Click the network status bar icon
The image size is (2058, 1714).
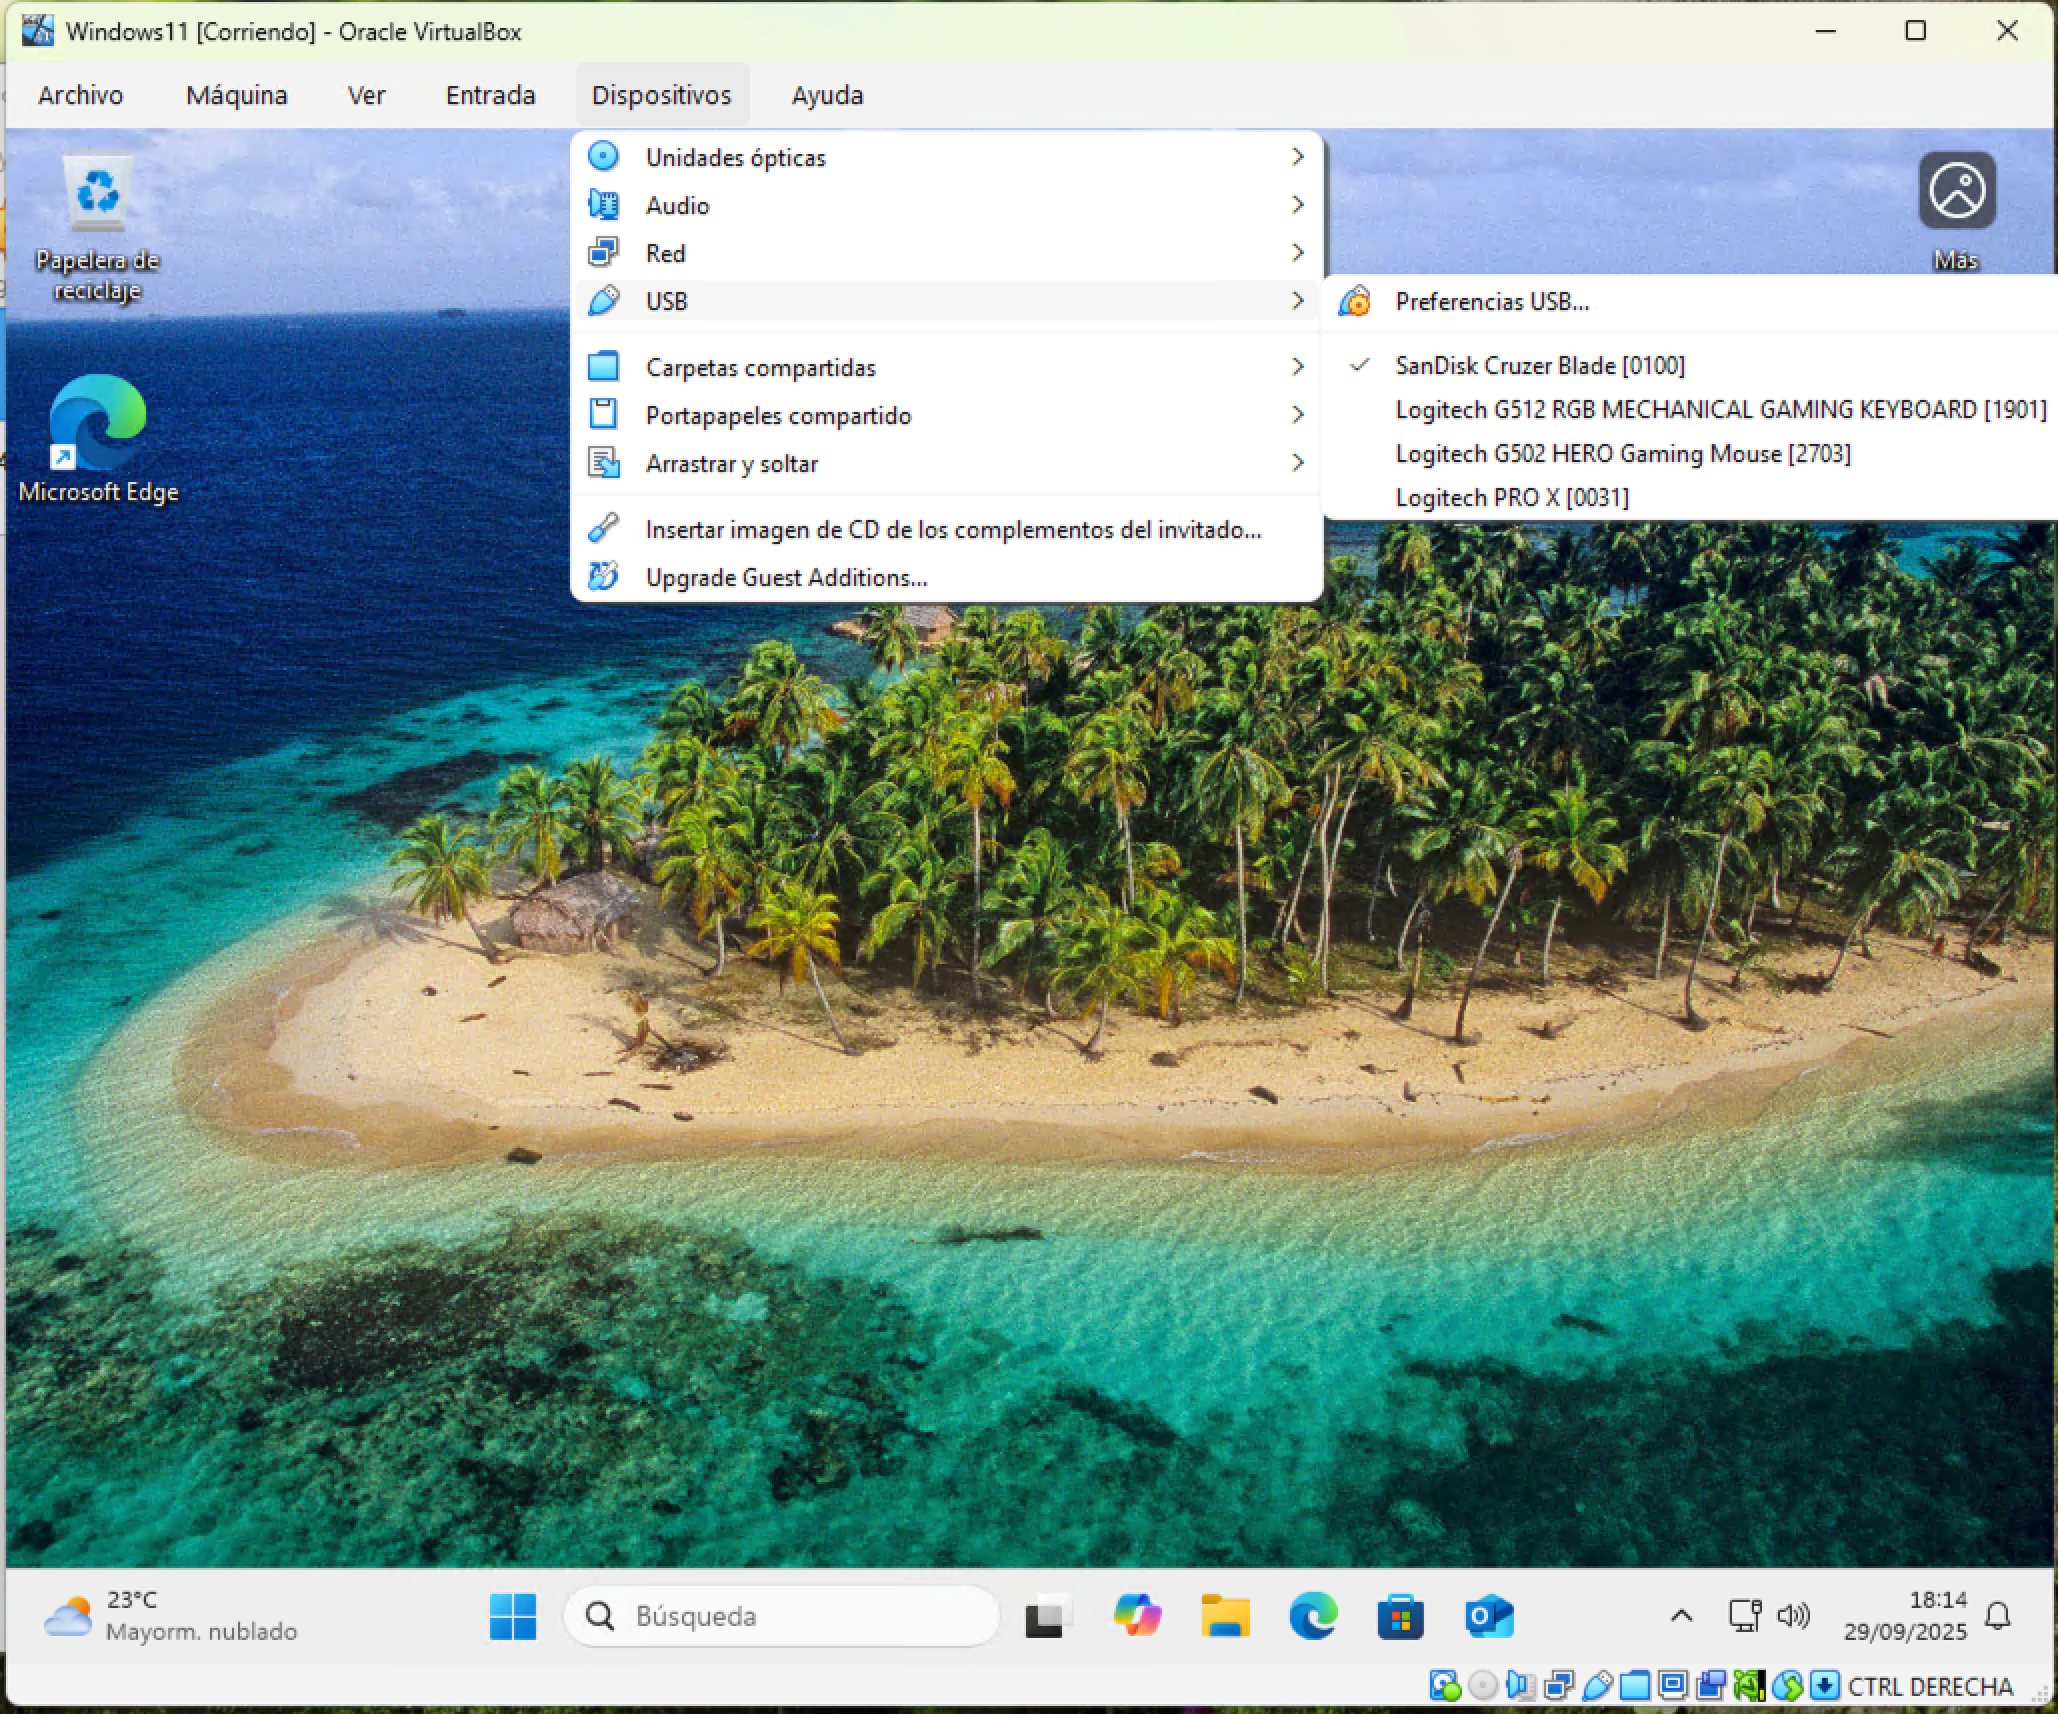click(x=1559, y=1686)
